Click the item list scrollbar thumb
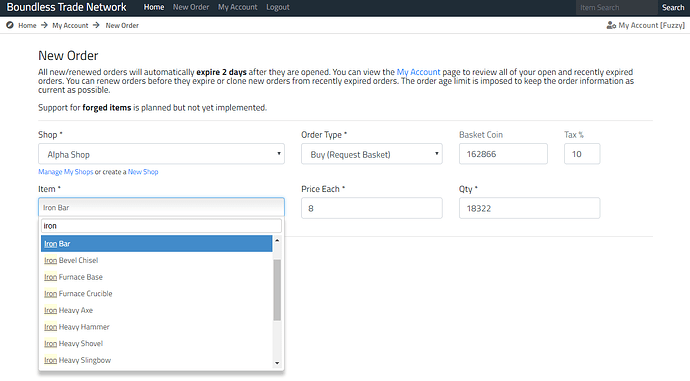Image resolution: width=690 pixels, height=381 pixels. [277, 290]
